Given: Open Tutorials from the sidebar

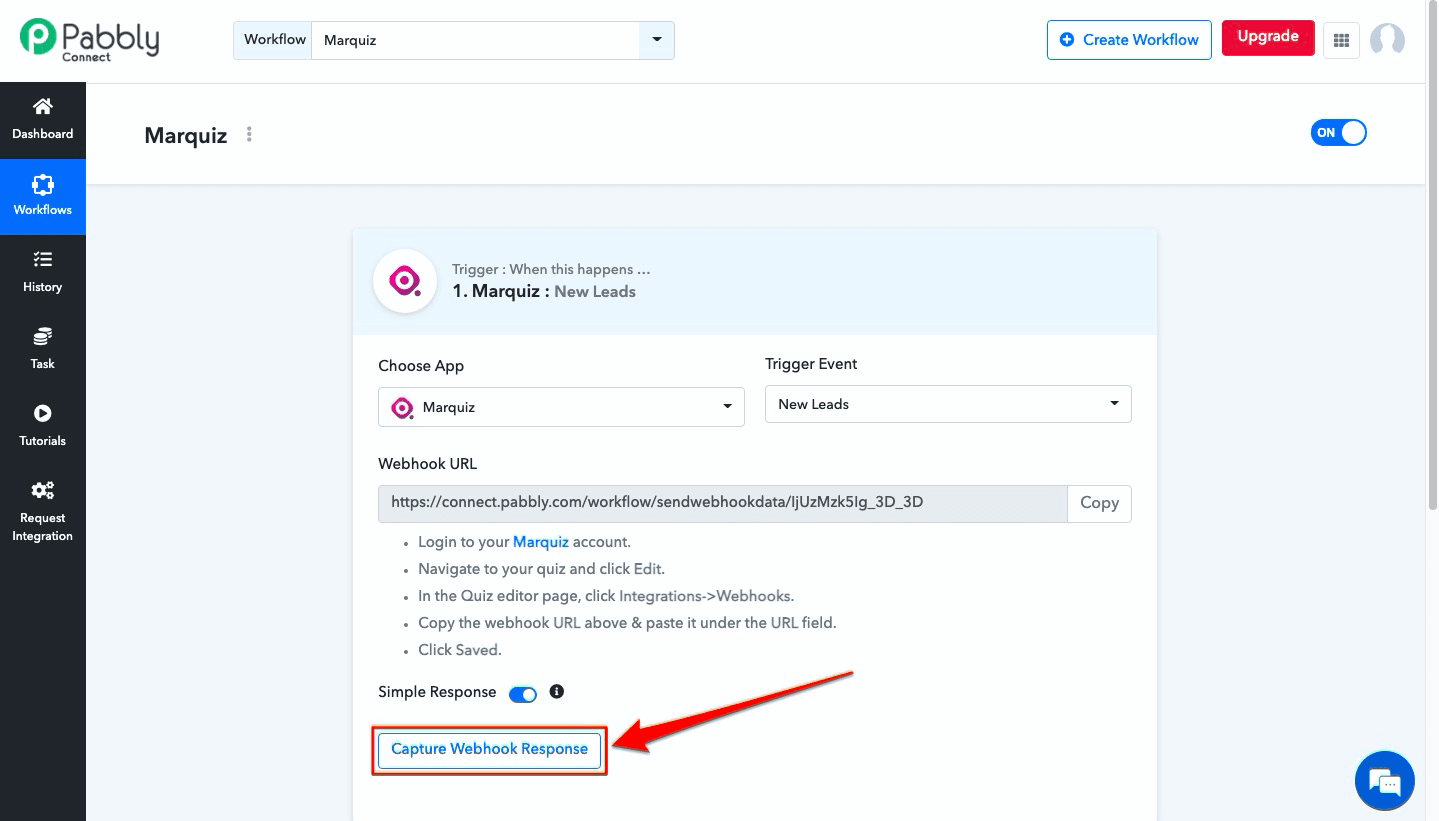Looking at the screenshot, I should [x=42, y=426].
